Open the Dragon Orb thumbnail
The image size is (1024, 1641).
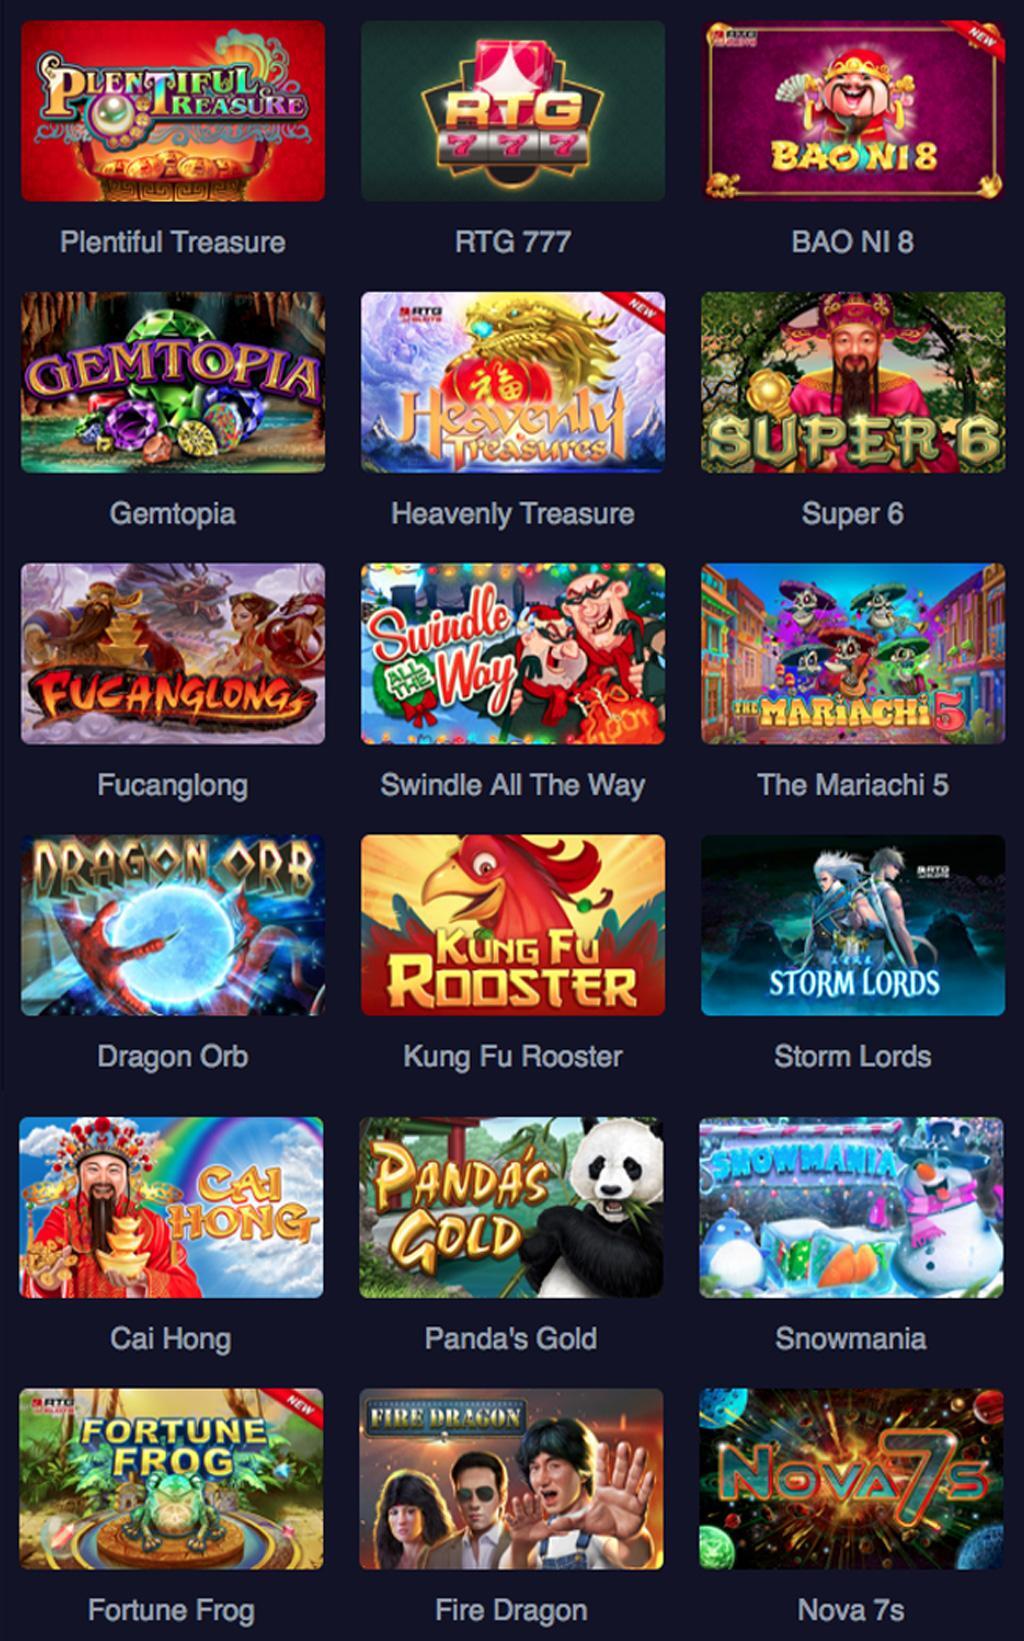tap(173, 925)
